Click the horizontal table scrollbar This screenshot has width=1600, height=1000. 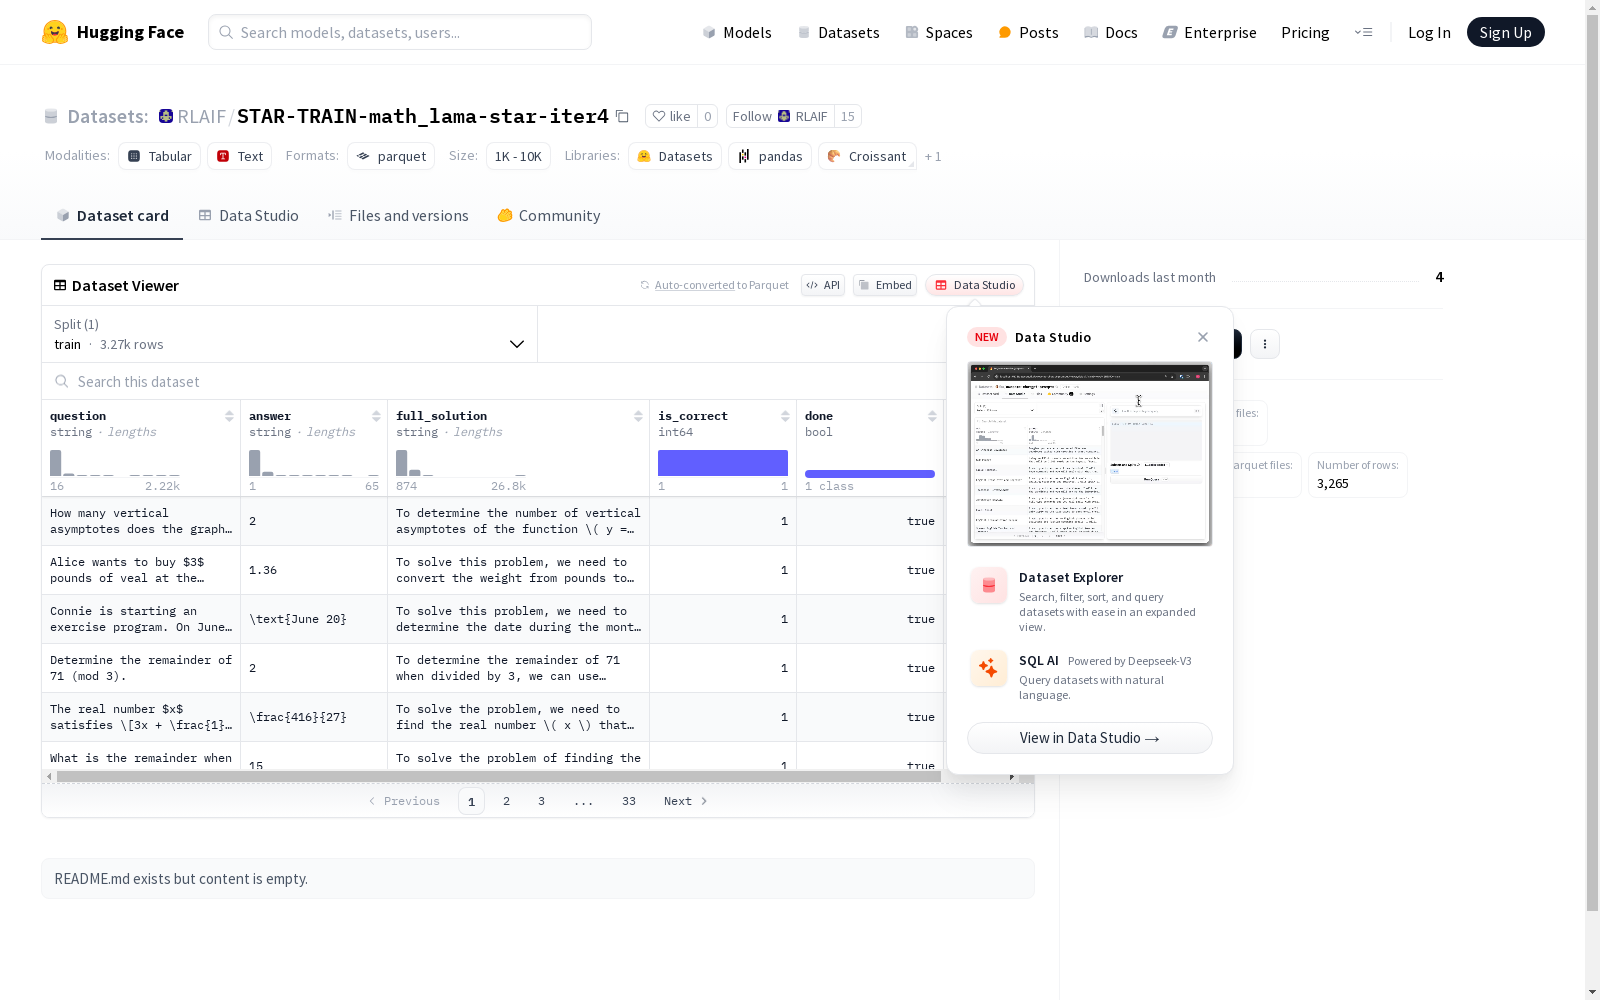pyautogui.click(x=499, y=776)
